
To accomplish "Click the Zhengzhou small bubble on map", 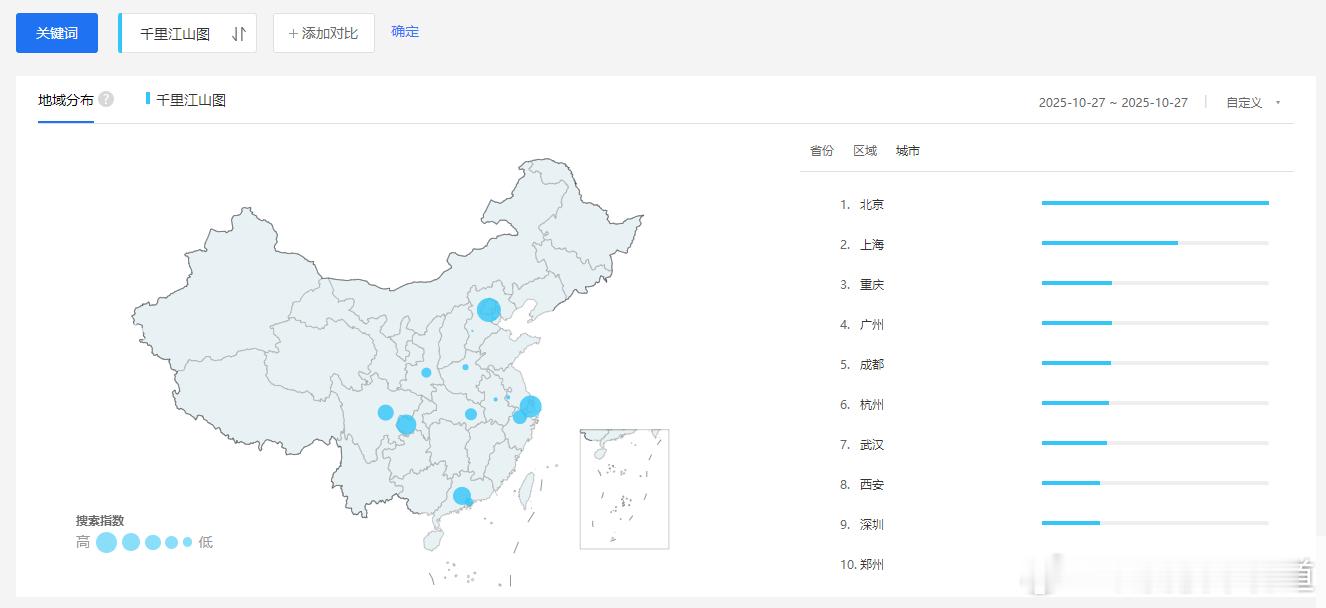I will (465, 367).
